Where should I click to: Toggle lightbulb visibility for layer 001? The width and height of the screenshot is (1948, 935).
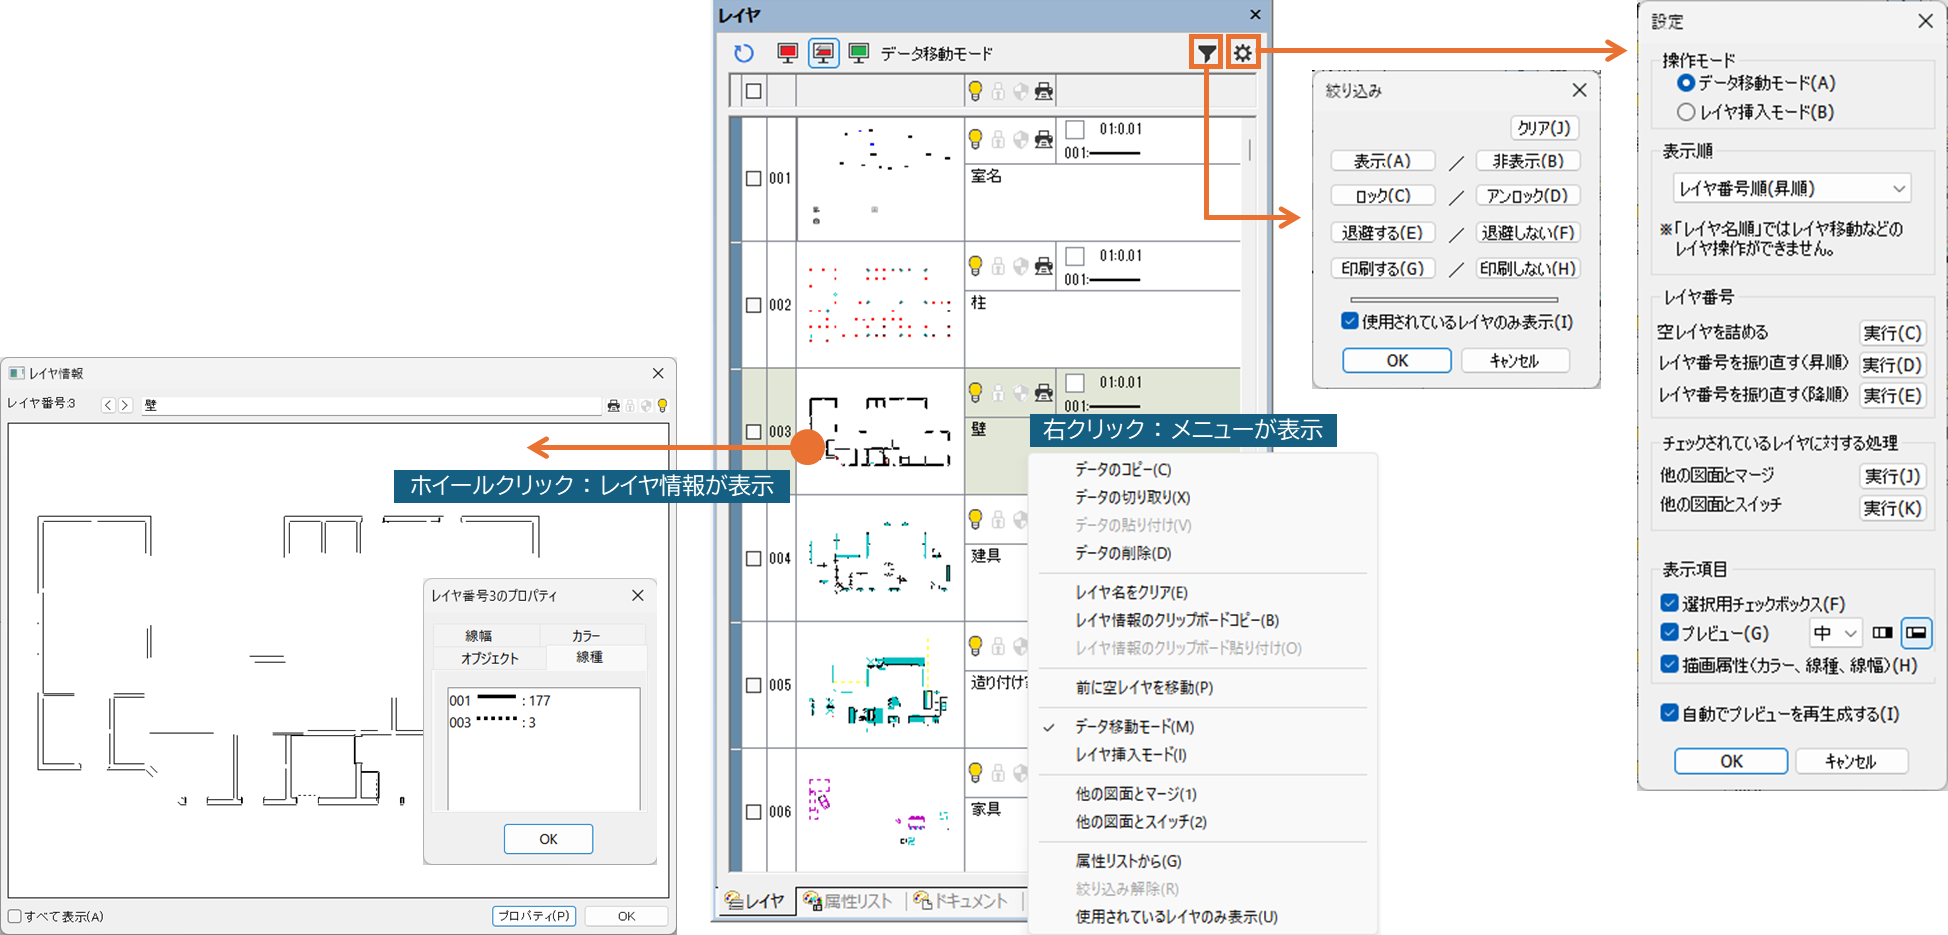click(x=975, y=139)
